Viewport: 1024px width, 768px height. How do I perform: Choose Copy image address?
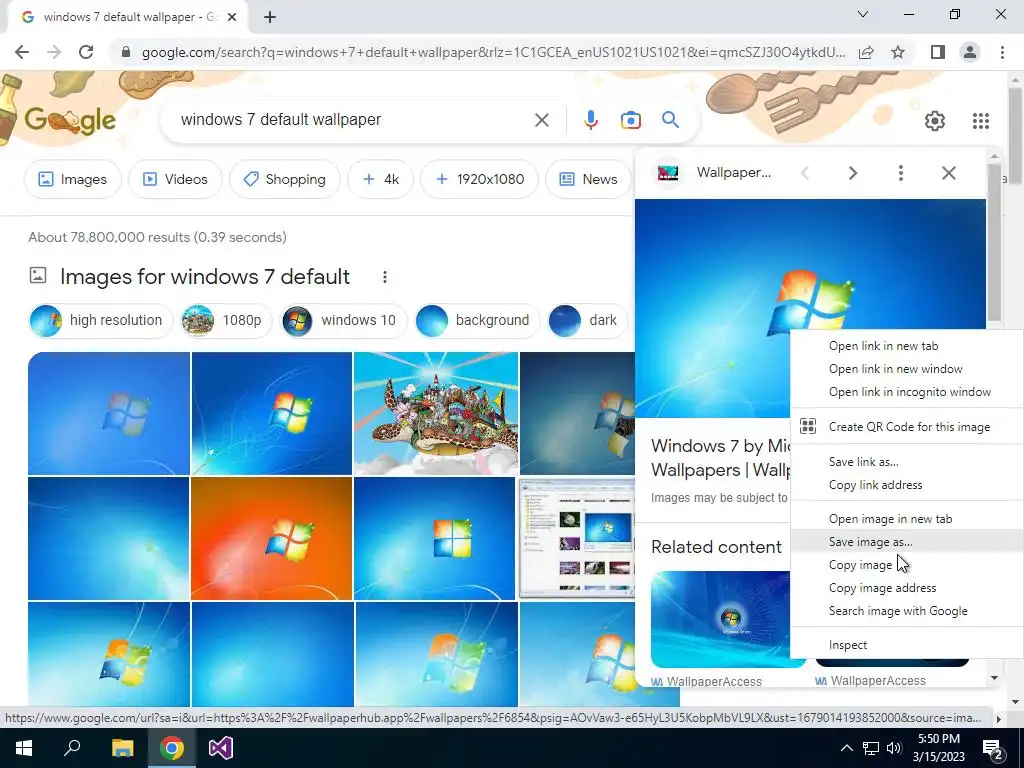(x=906, y=588)
